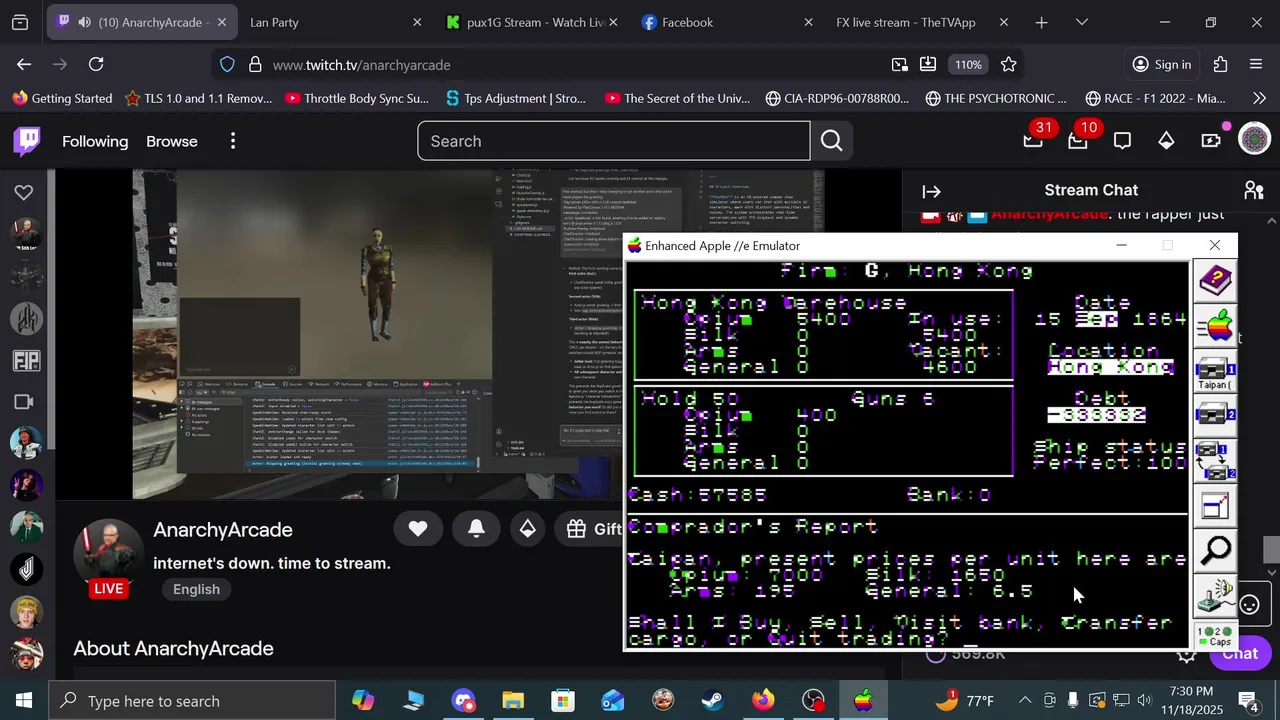The image size is (1280, 720).
Task: Open the Getting Started bookmark
Action: click(62, 98)
